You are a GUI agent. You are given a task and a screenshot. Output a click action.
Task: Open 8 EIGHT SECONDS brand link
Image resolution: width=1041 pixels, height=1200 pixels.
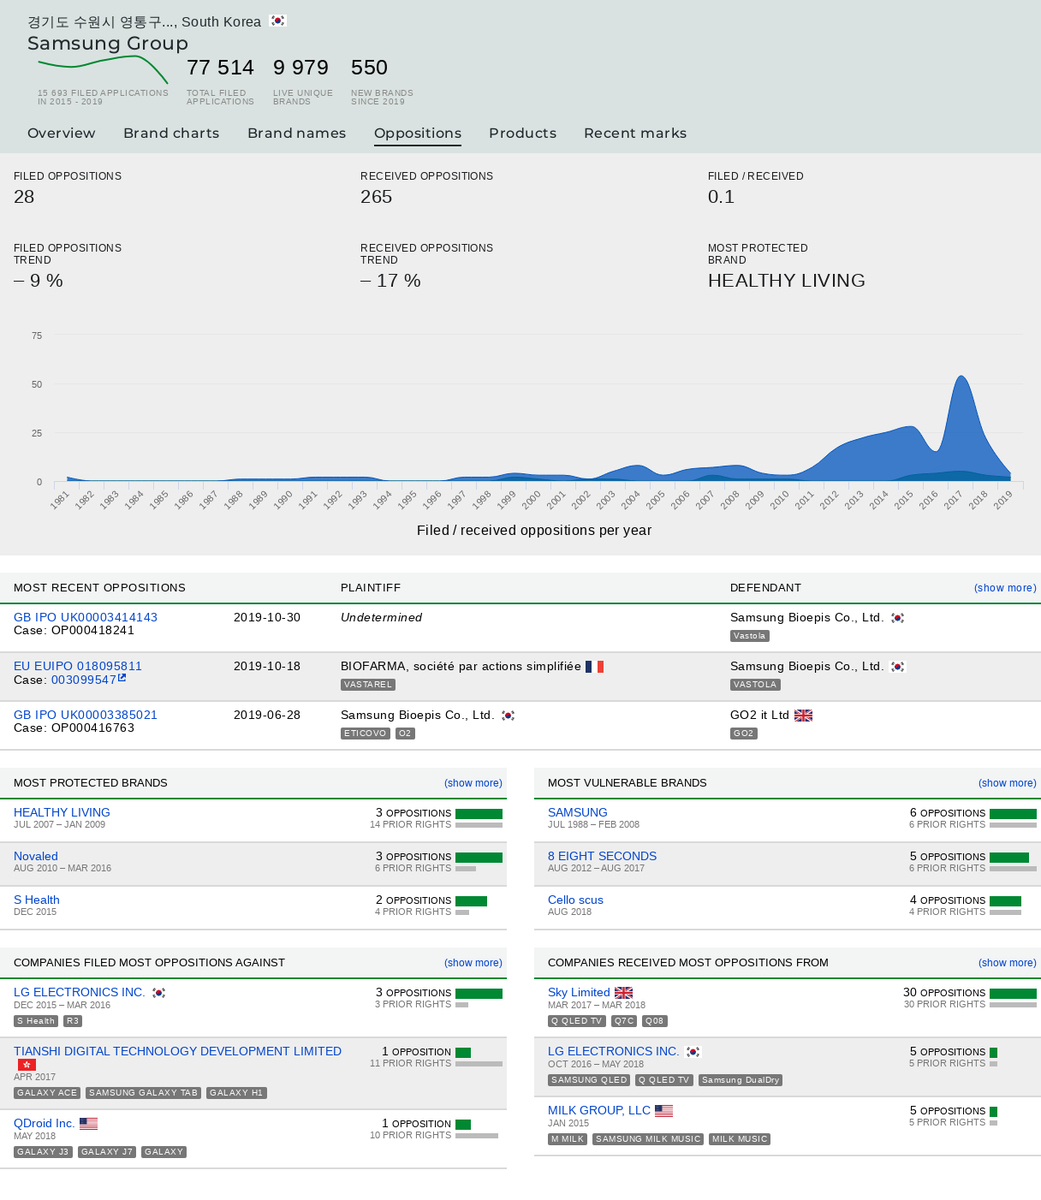click(x=602, y=856)
